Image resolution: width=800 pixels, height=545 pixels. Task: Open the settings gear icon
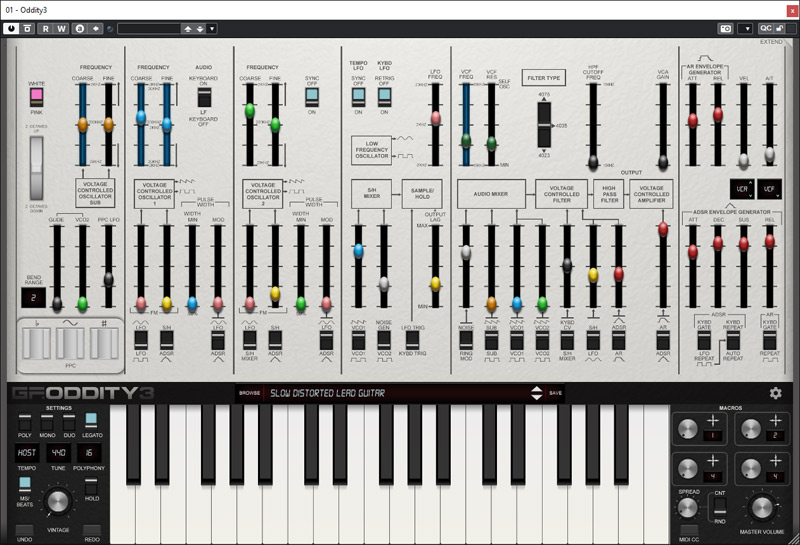pos(775,393)
